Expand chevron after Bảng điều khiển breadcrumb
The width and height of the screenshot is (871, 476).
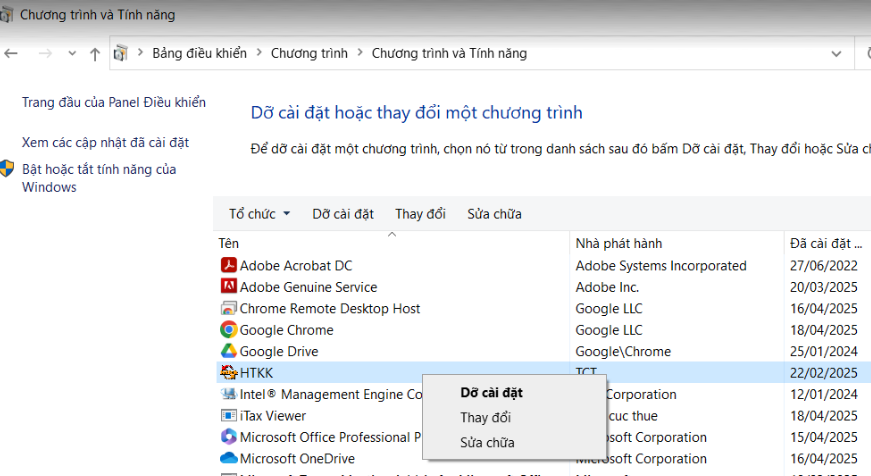click(259, 53)
